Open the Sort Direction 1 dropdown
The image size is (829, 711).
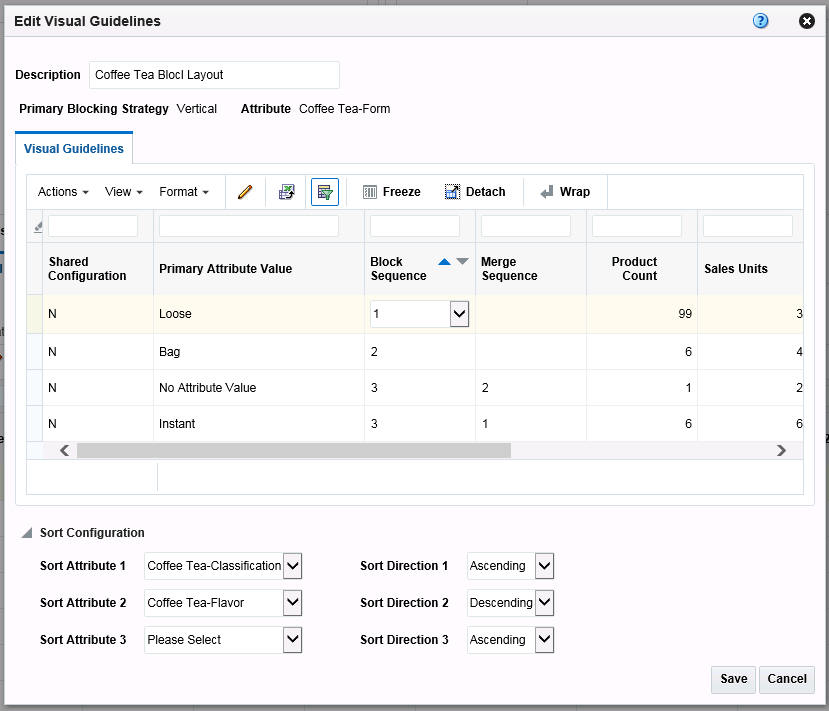(x=545, y=566)
